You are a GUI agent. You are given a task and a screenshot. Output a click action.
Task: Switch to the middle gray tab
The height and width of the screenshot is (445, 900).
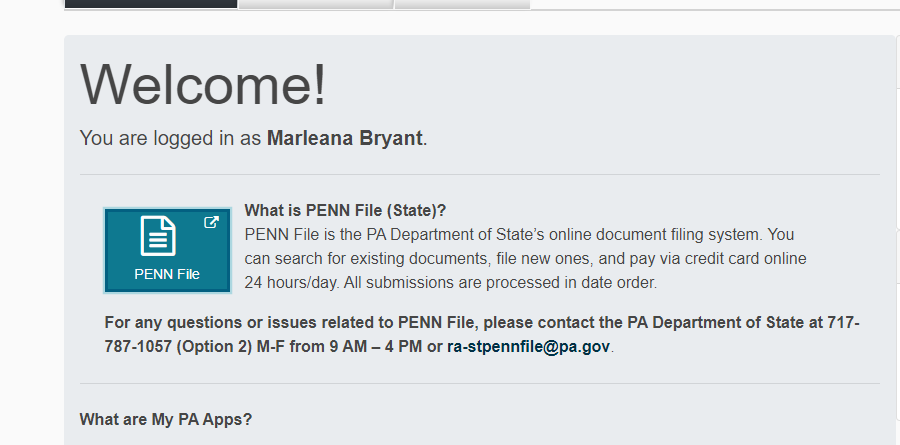click(x=316, y=4)
